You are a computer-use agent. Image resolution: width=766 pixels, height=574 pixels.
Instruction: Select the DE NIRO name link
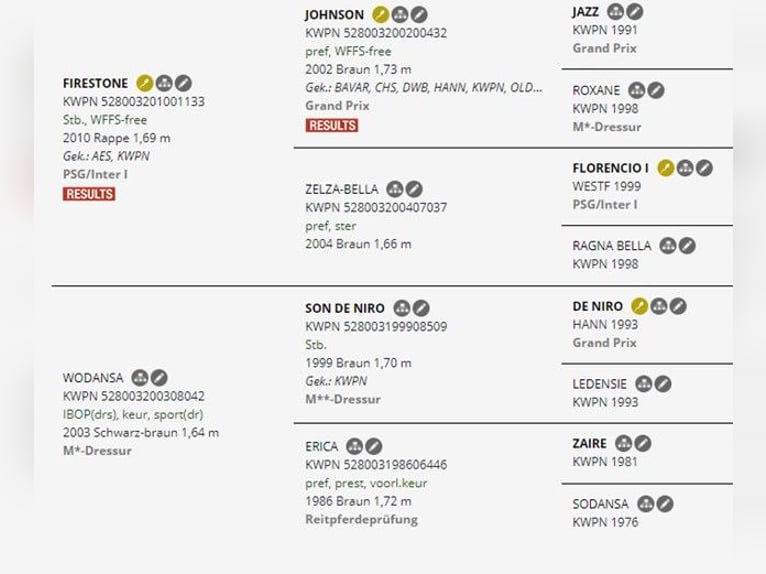coord(597,306)
